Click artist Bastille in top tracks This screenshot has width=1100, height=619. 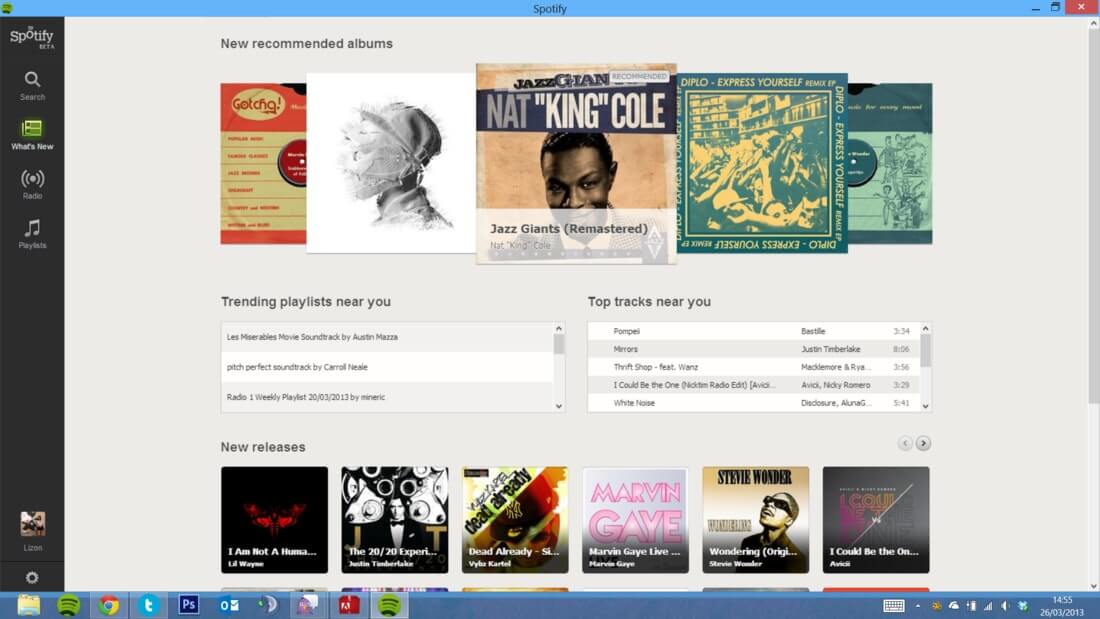(813, 331)
